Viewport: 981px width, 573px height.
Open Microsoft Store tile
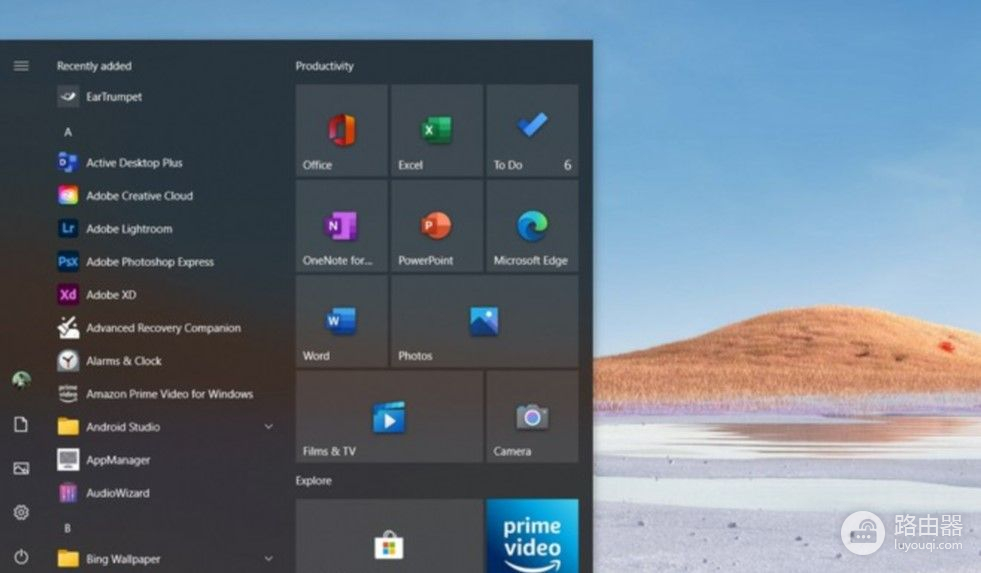click(389, 536)
